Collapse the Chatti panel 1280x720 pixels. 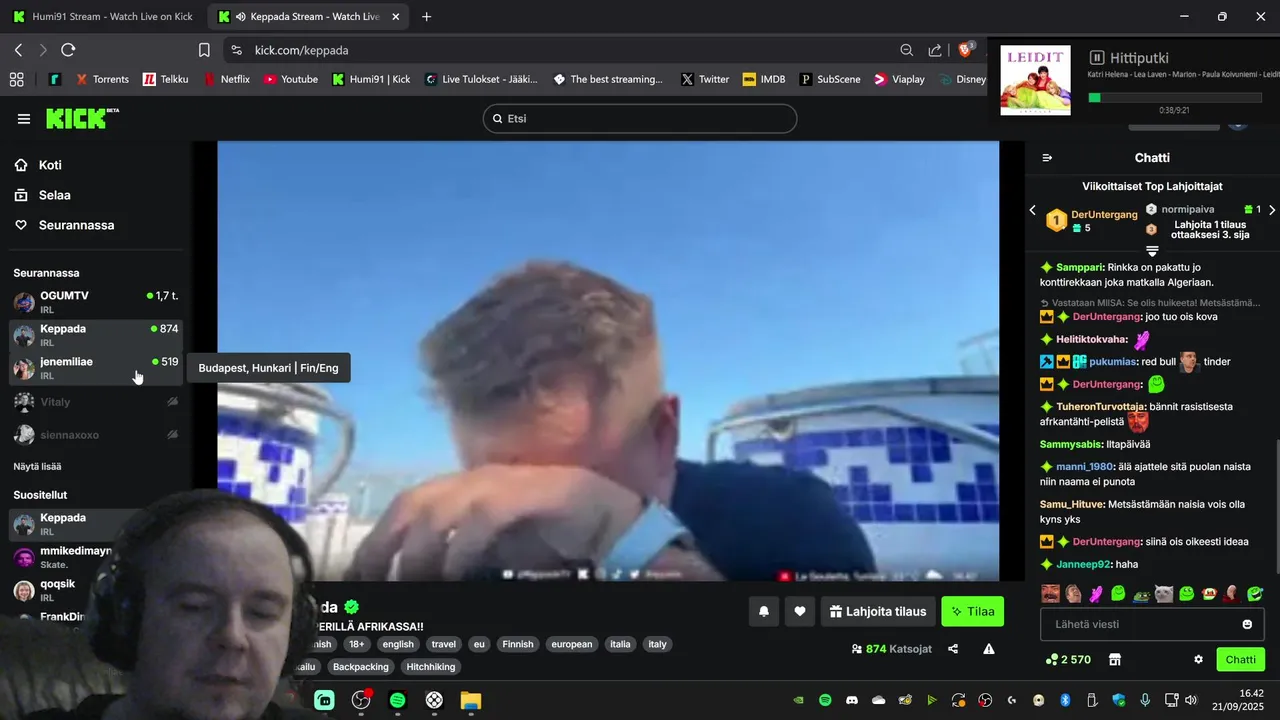tap(1047, 158)
